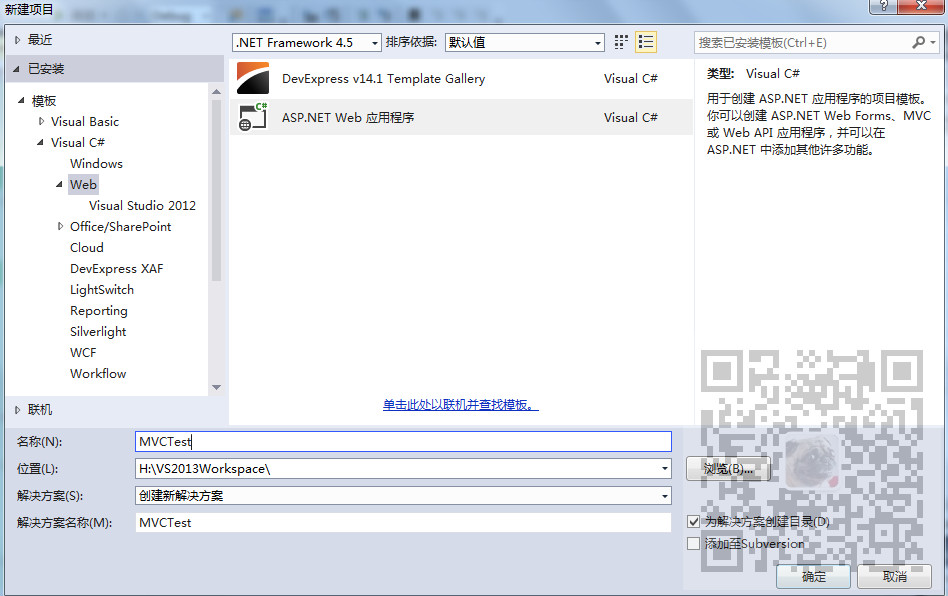The height and width of the screenshot is (596, 948).
Task: Expand the Visual Basic node
Action: [x=42, y=121]
